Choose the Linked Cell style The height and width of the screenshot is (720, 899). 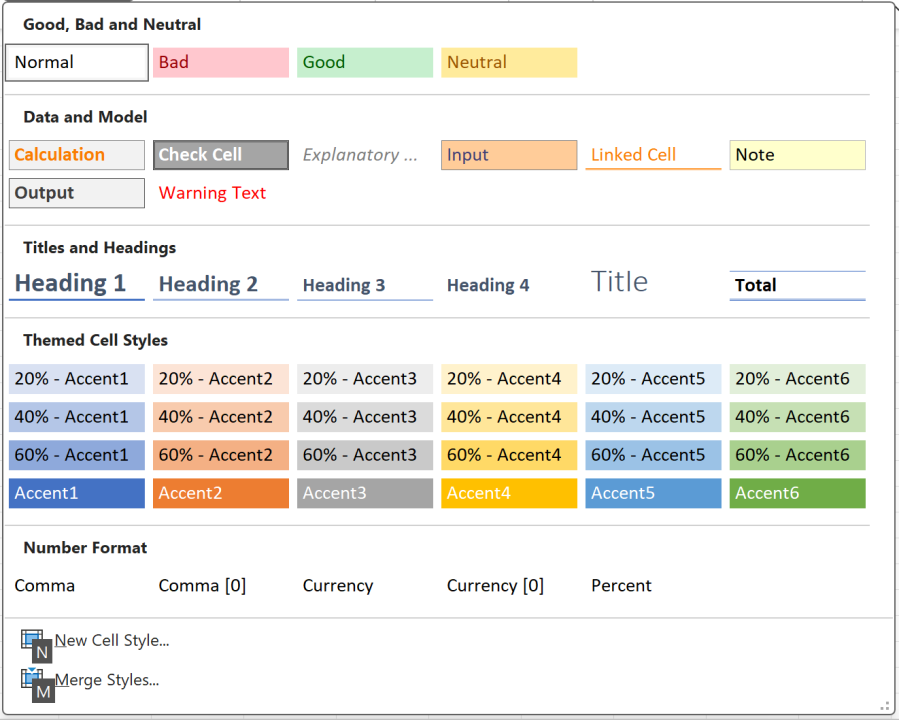[653, 155]
